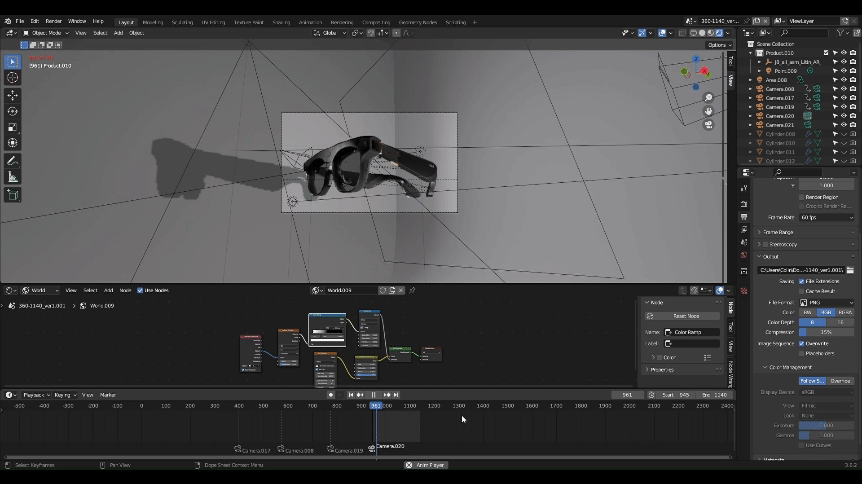Click the zoom magnifier icon in viewport

tap(709, 98)
